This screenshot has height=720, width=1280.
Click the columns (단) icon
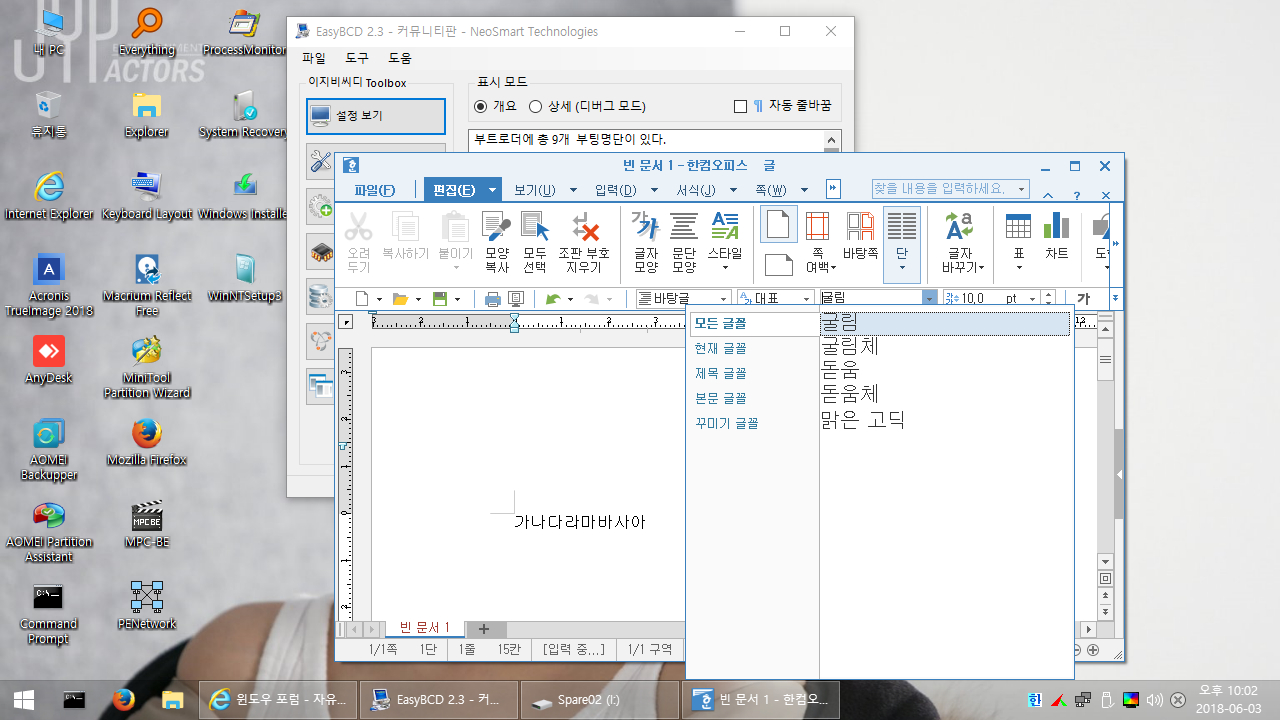coord(902,227)
